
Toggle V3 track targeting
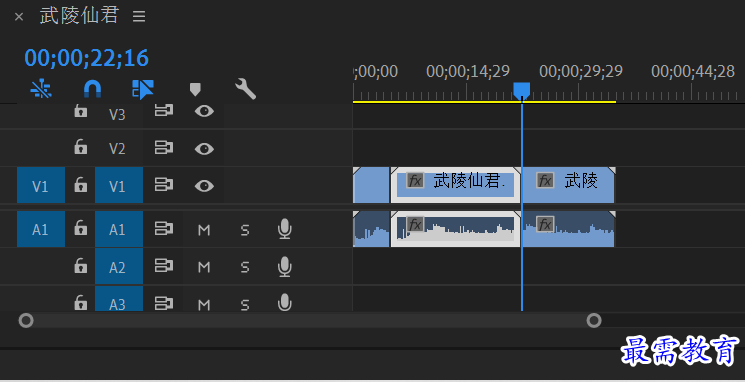click(x=117, y=114)
